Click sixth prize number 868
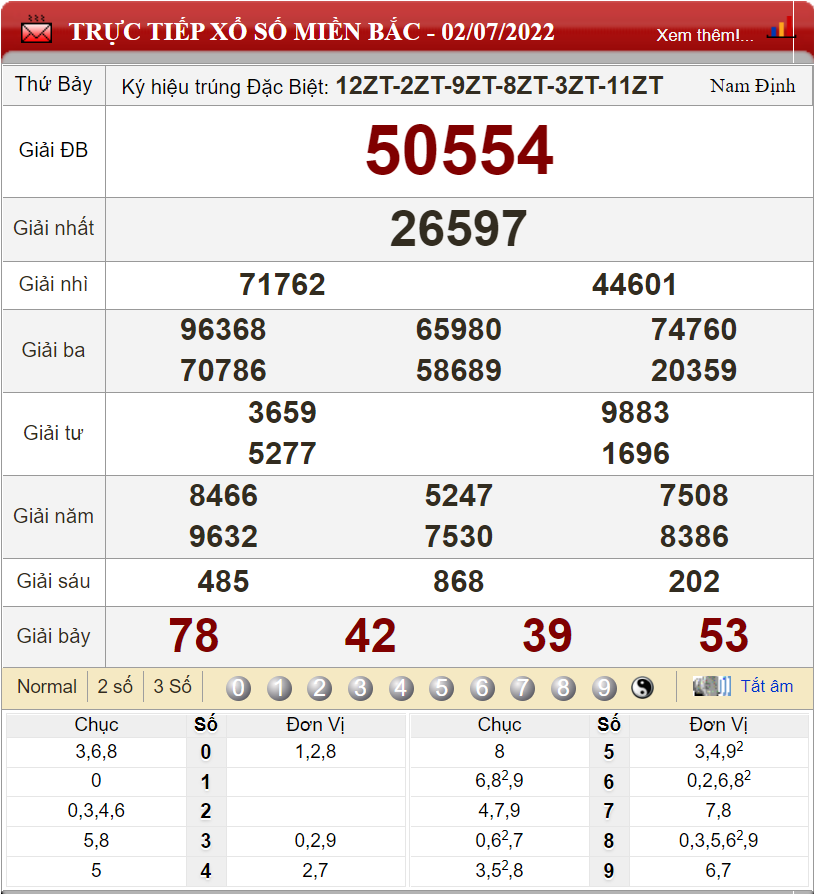This screenshot has height=894, width=817. point(459,582)
